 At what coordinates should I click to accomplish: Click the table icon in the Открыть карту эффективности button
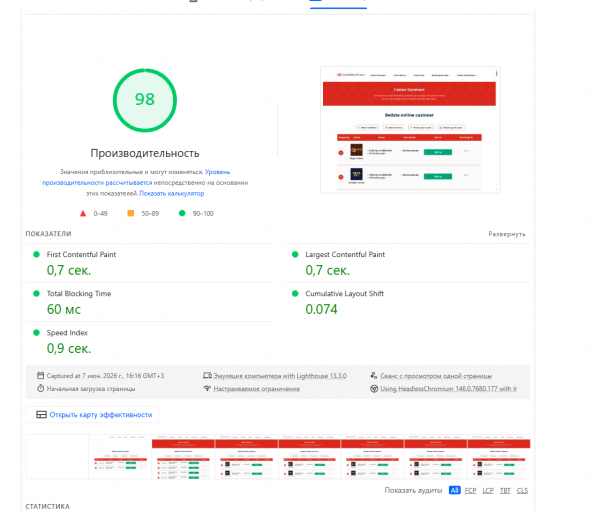tap(41, 414)
